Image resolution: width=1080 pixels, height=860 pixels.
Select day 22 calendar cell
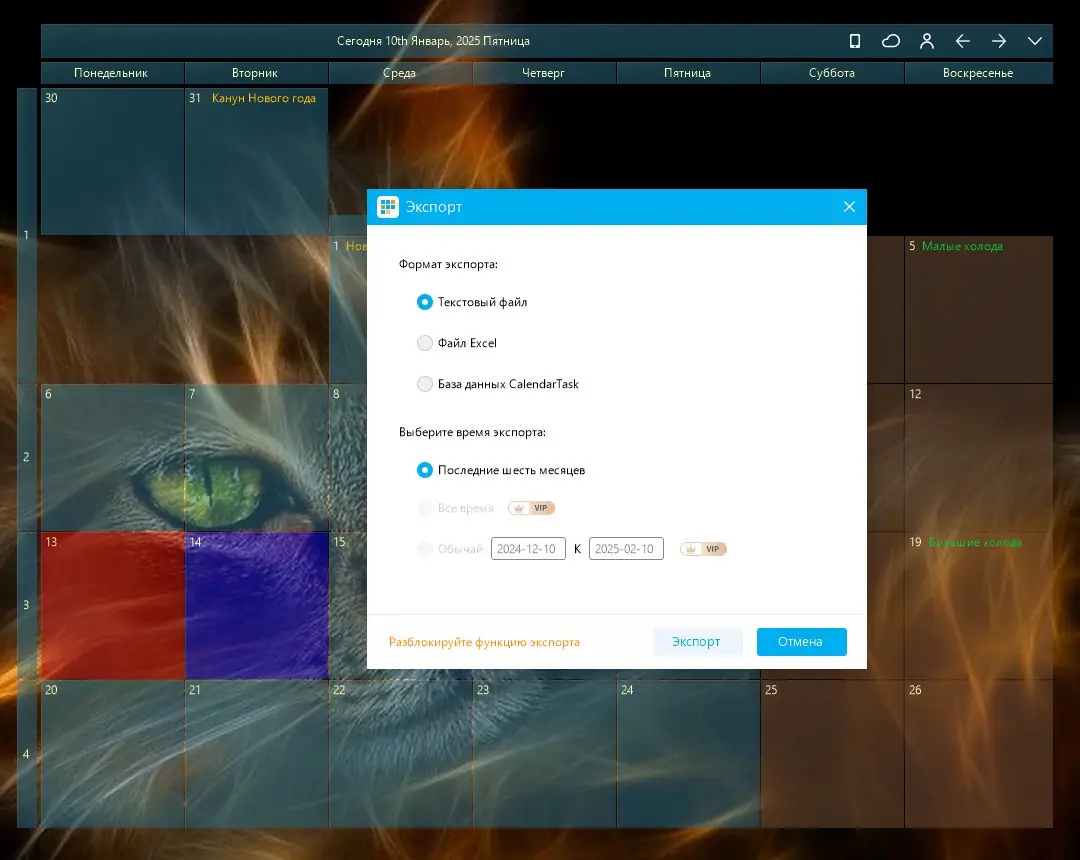400,753
